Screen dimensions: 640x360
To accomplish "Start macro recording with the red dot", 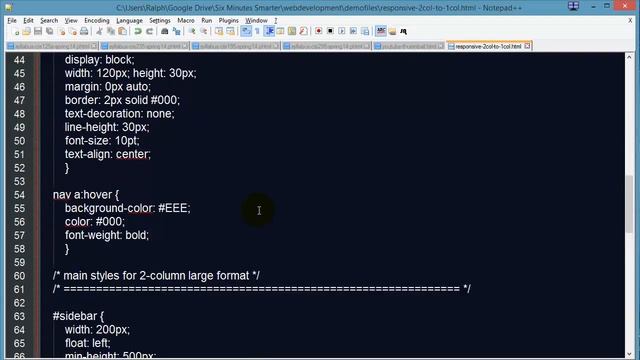I will click(x=318, y=31).
